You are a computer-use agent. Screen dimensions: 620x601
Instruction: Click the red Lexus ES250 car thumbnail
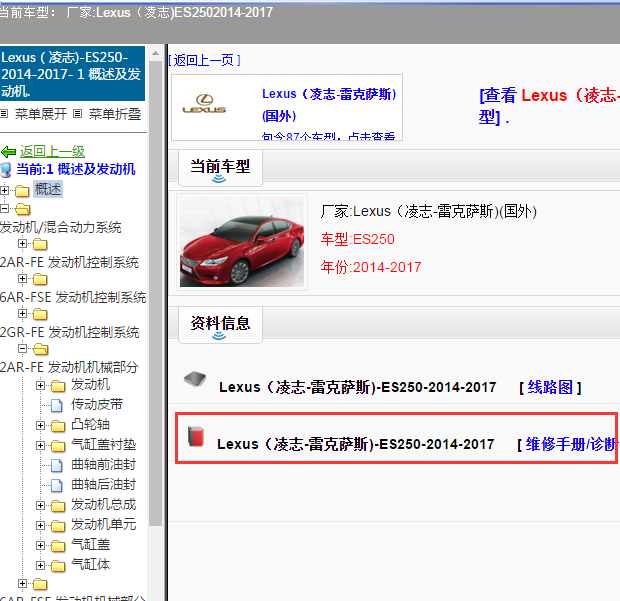[x=242, y=242]
